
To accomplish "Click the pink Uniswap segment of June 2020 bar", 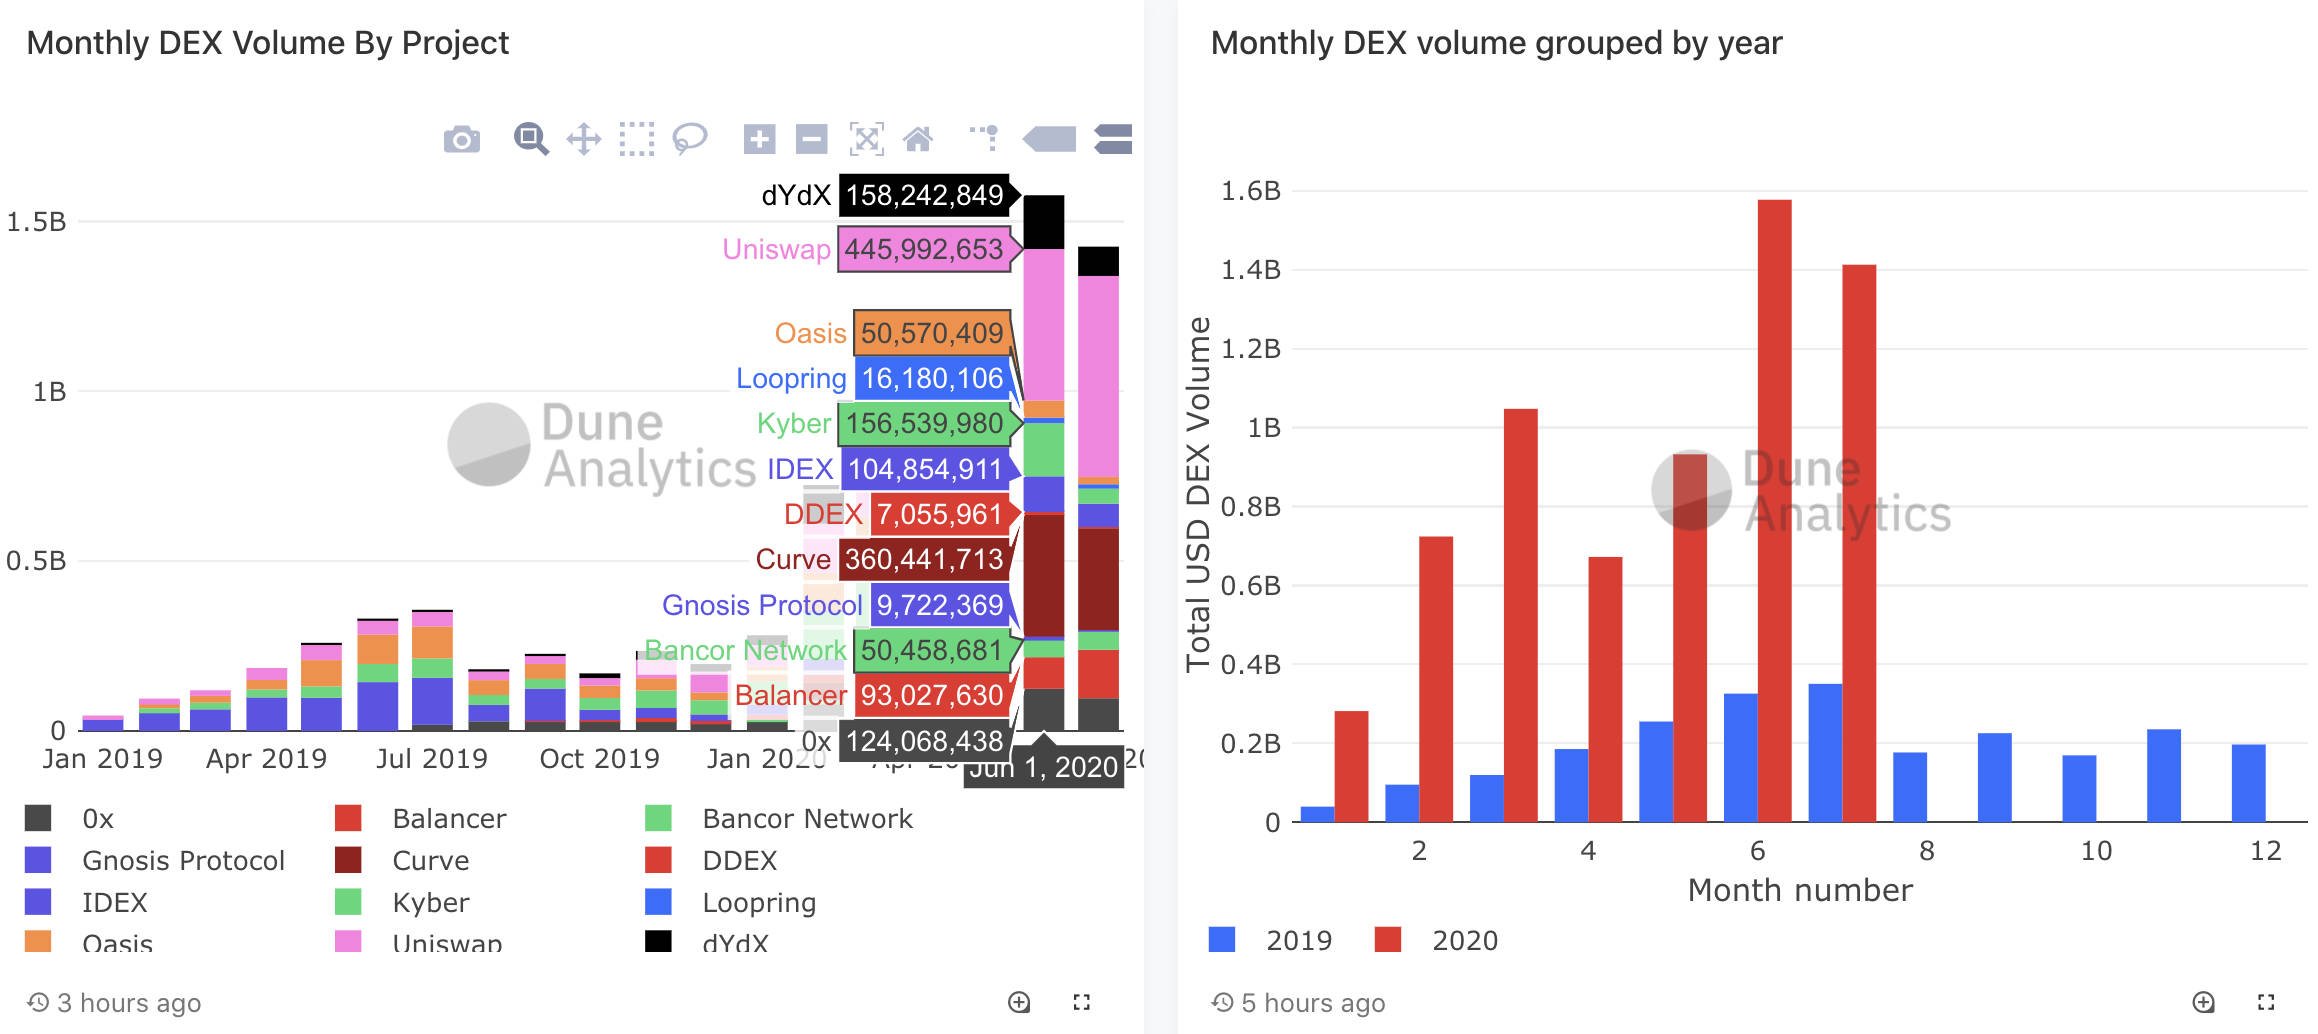I will (x=1044, y=325).
